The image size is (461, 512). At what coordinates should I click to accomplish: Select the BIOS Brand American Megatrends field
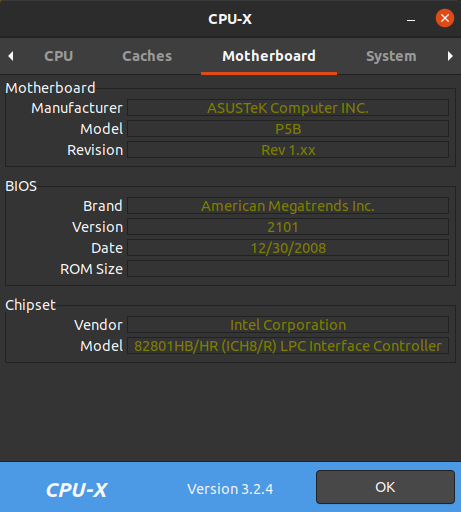coord(288,206)
